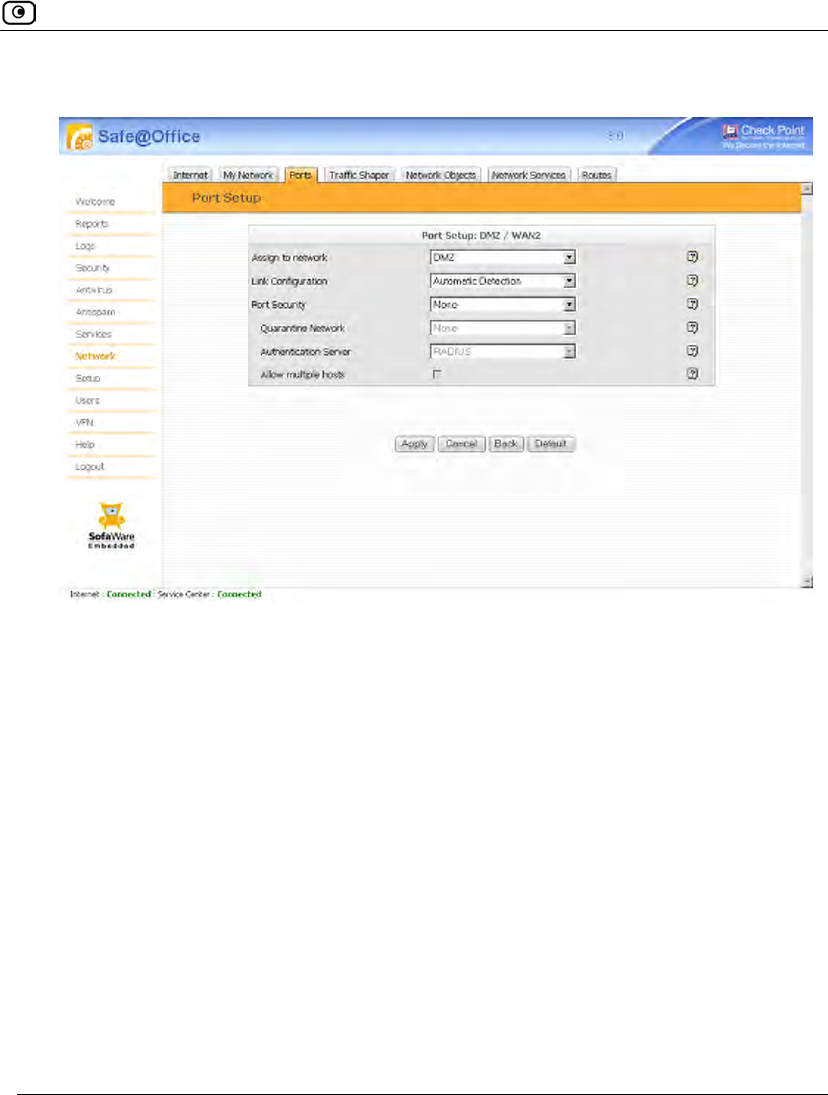
Task: Click the Cancel button
Action: (x=461, y=444)
